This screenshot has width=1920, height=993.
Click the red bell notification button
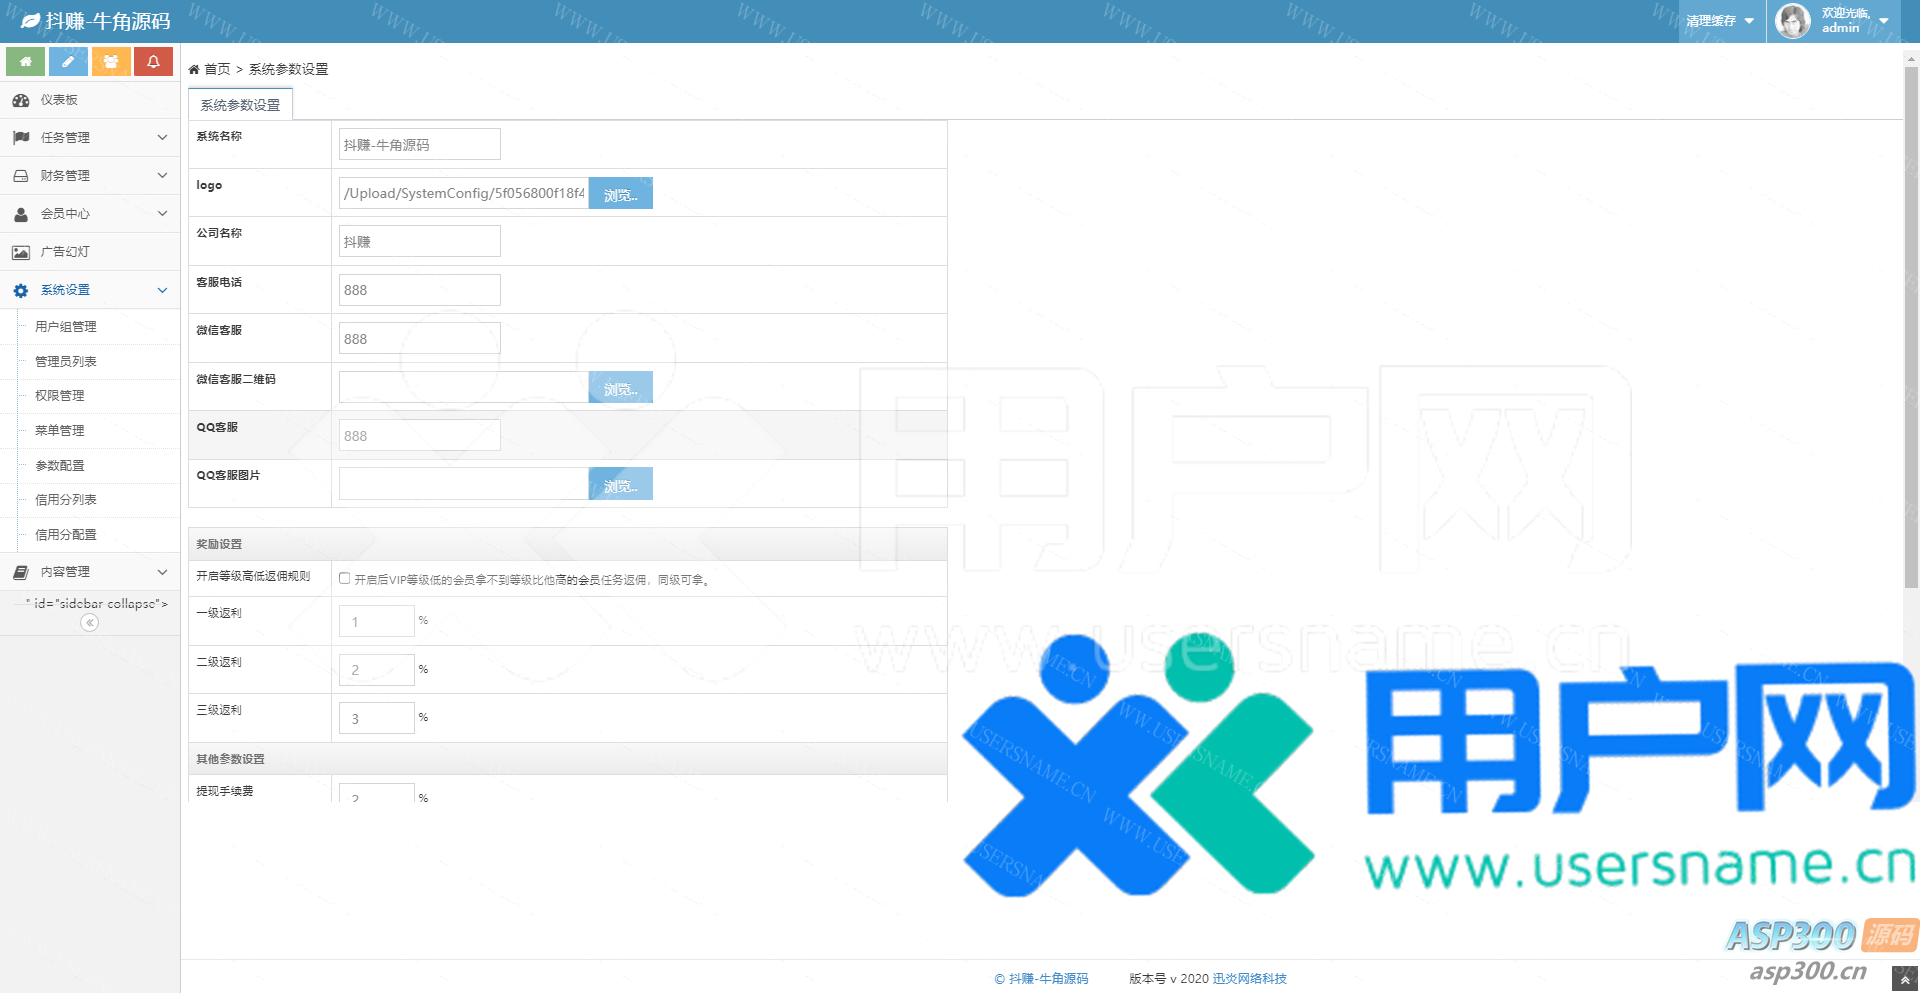click(153, 62)
